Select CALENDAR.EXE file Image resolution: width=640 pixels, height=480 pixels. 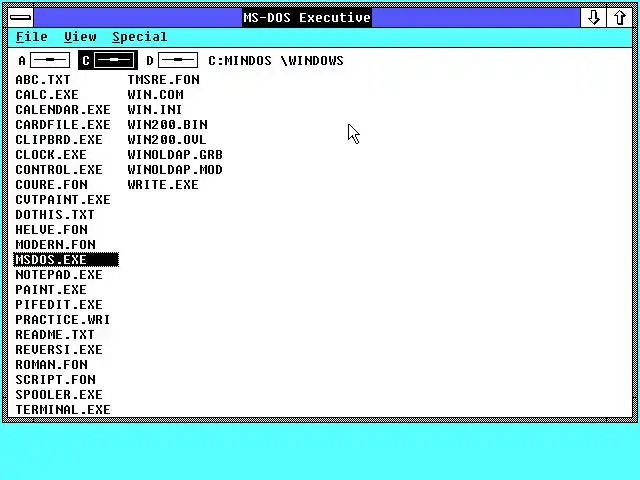coord(63,110)
